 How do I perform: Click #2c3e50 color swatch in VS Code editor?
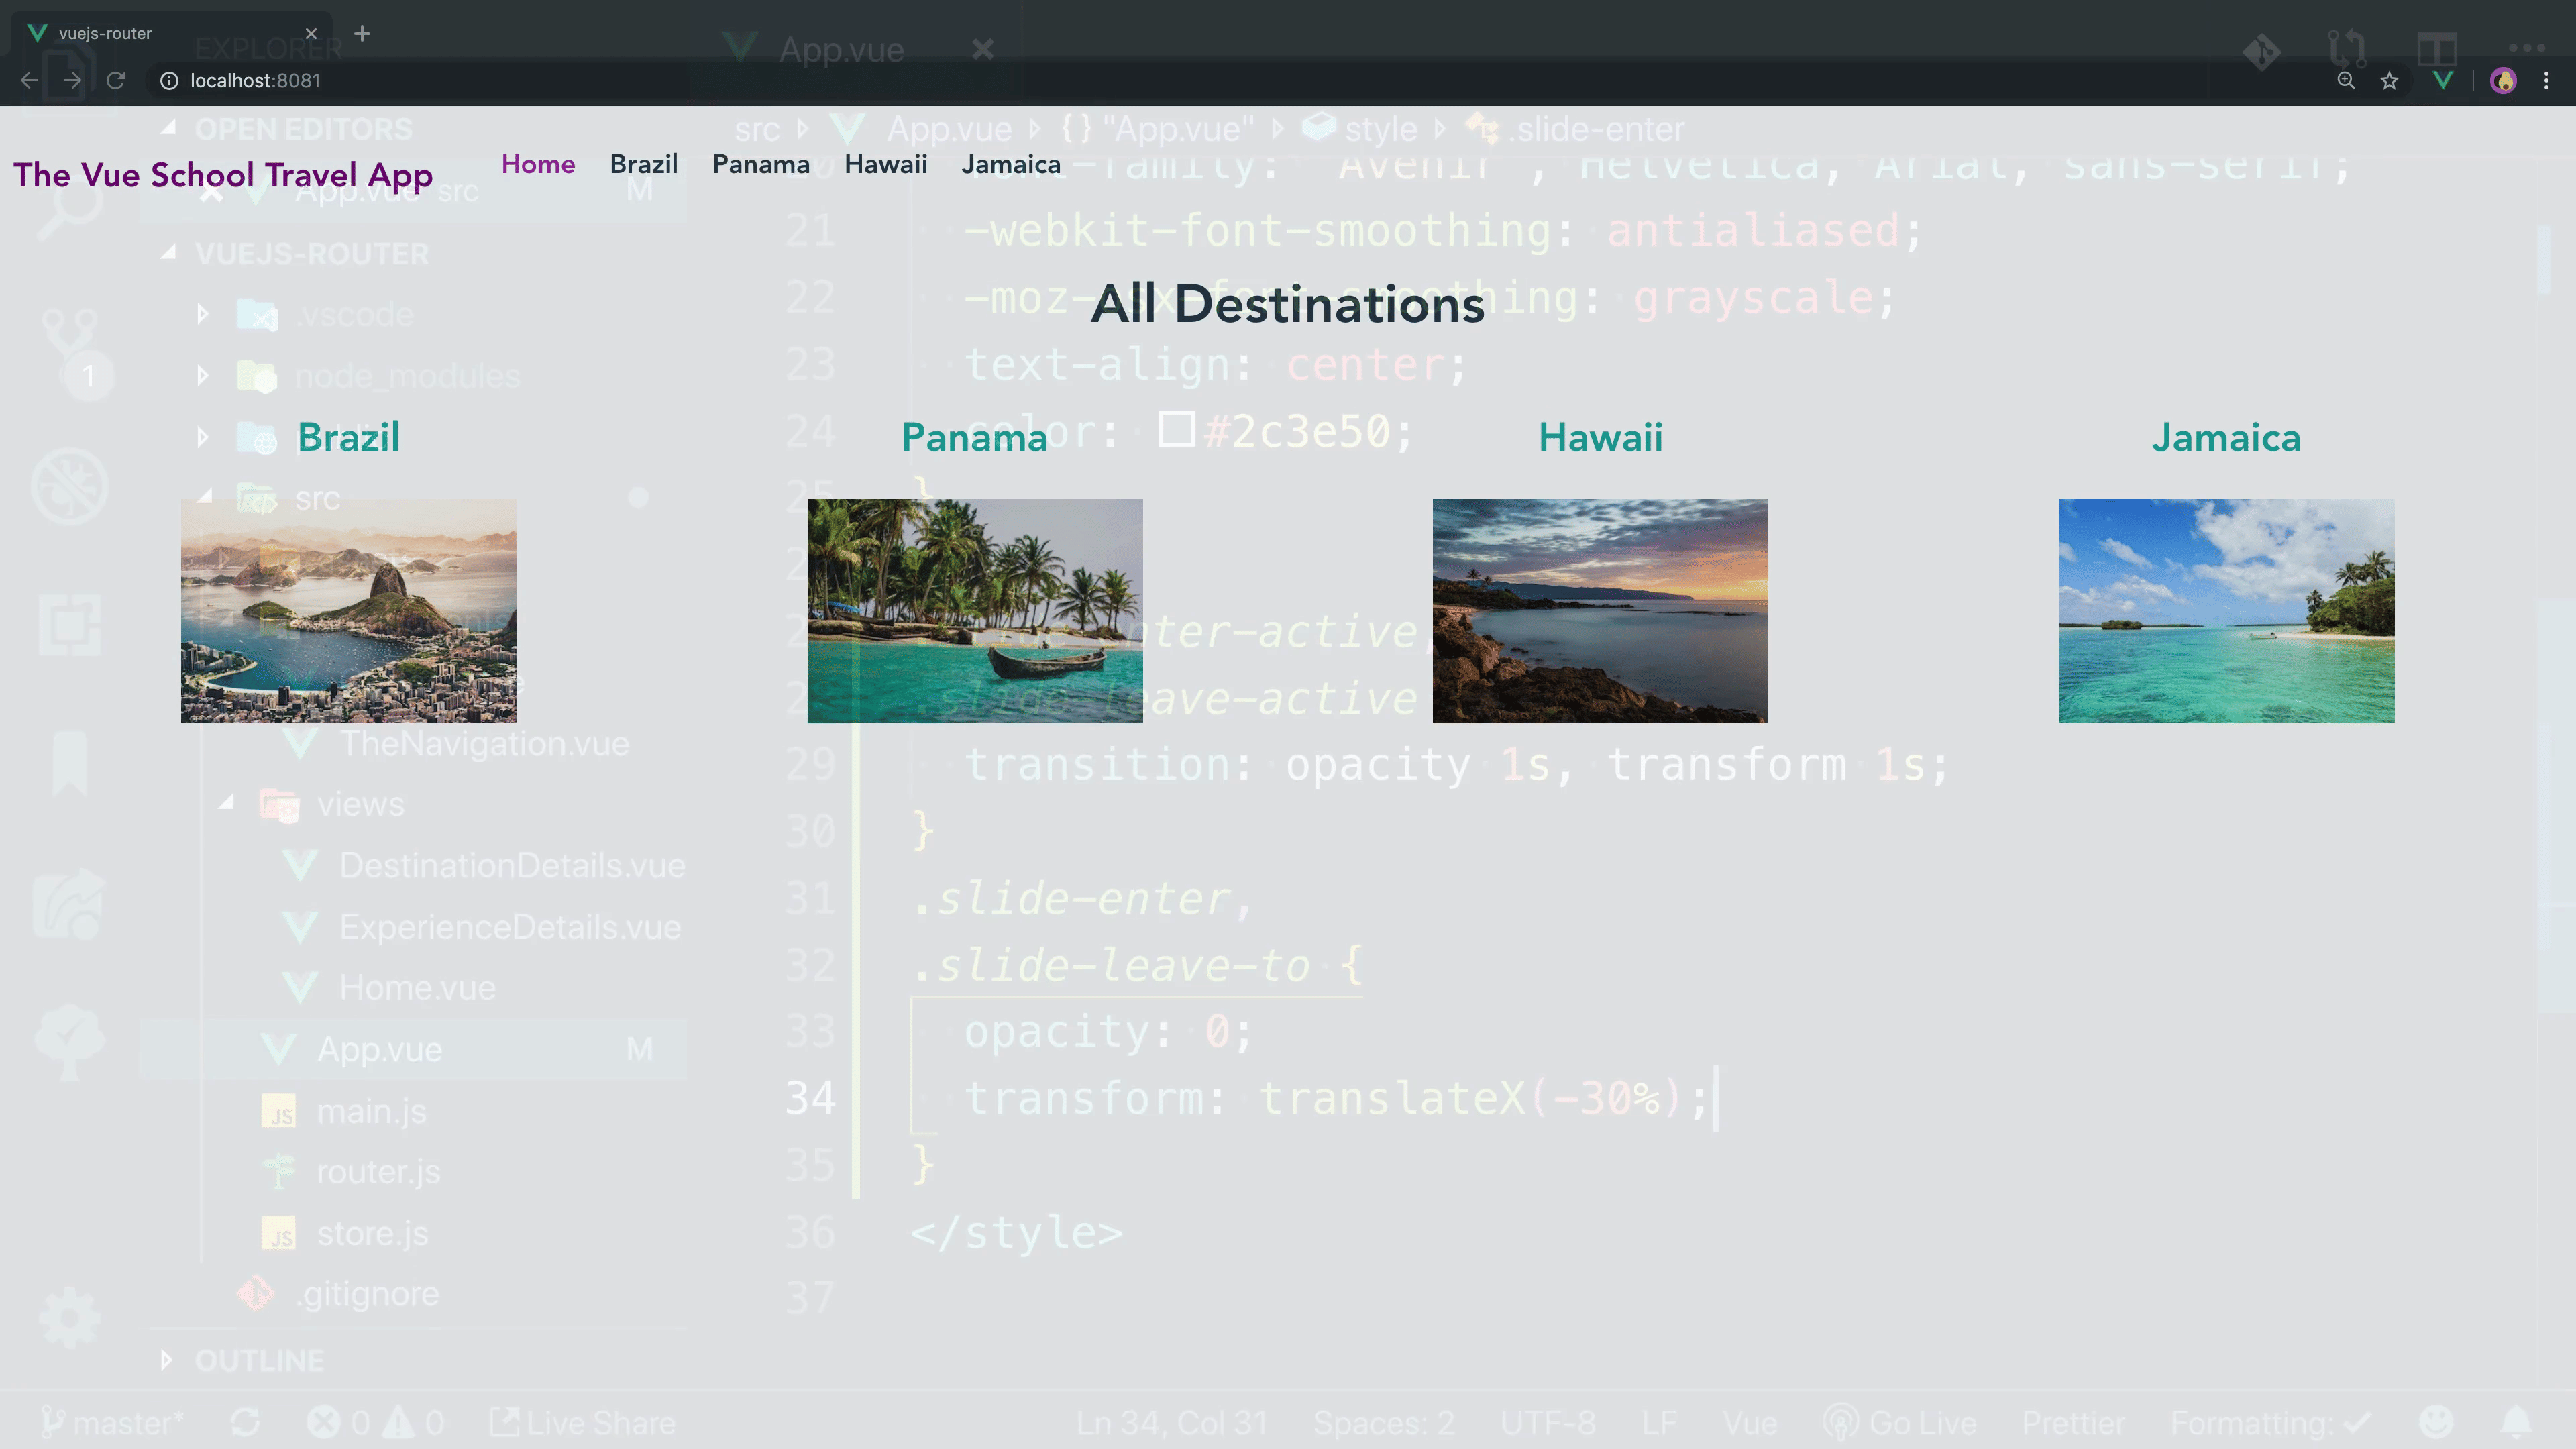coord(1177,430)
